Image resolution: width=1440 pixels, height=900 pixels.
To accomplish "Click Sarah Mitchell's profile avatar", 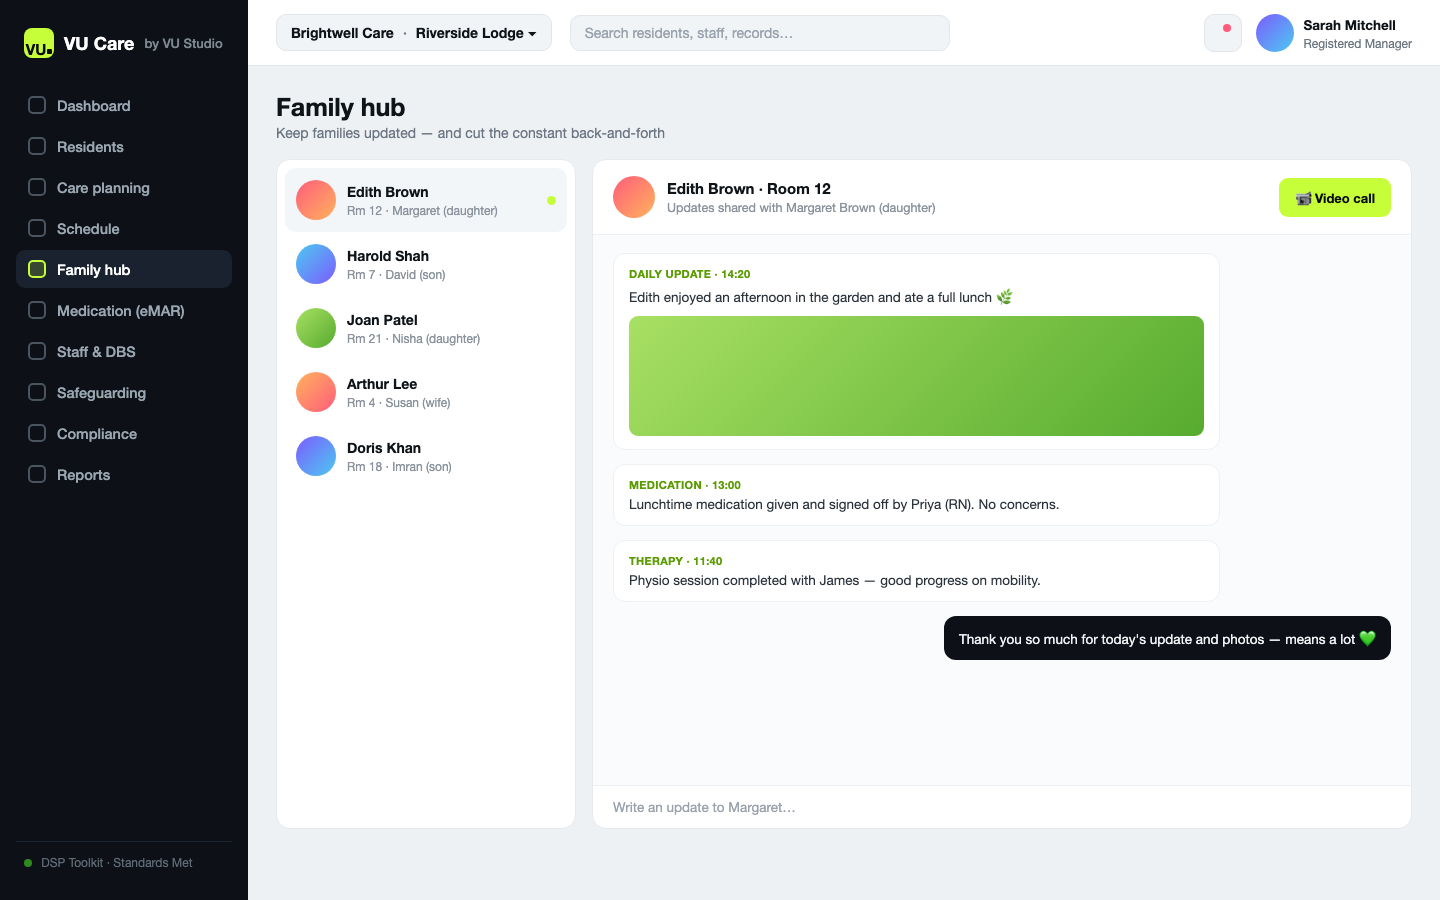I will click(1275, 33).
